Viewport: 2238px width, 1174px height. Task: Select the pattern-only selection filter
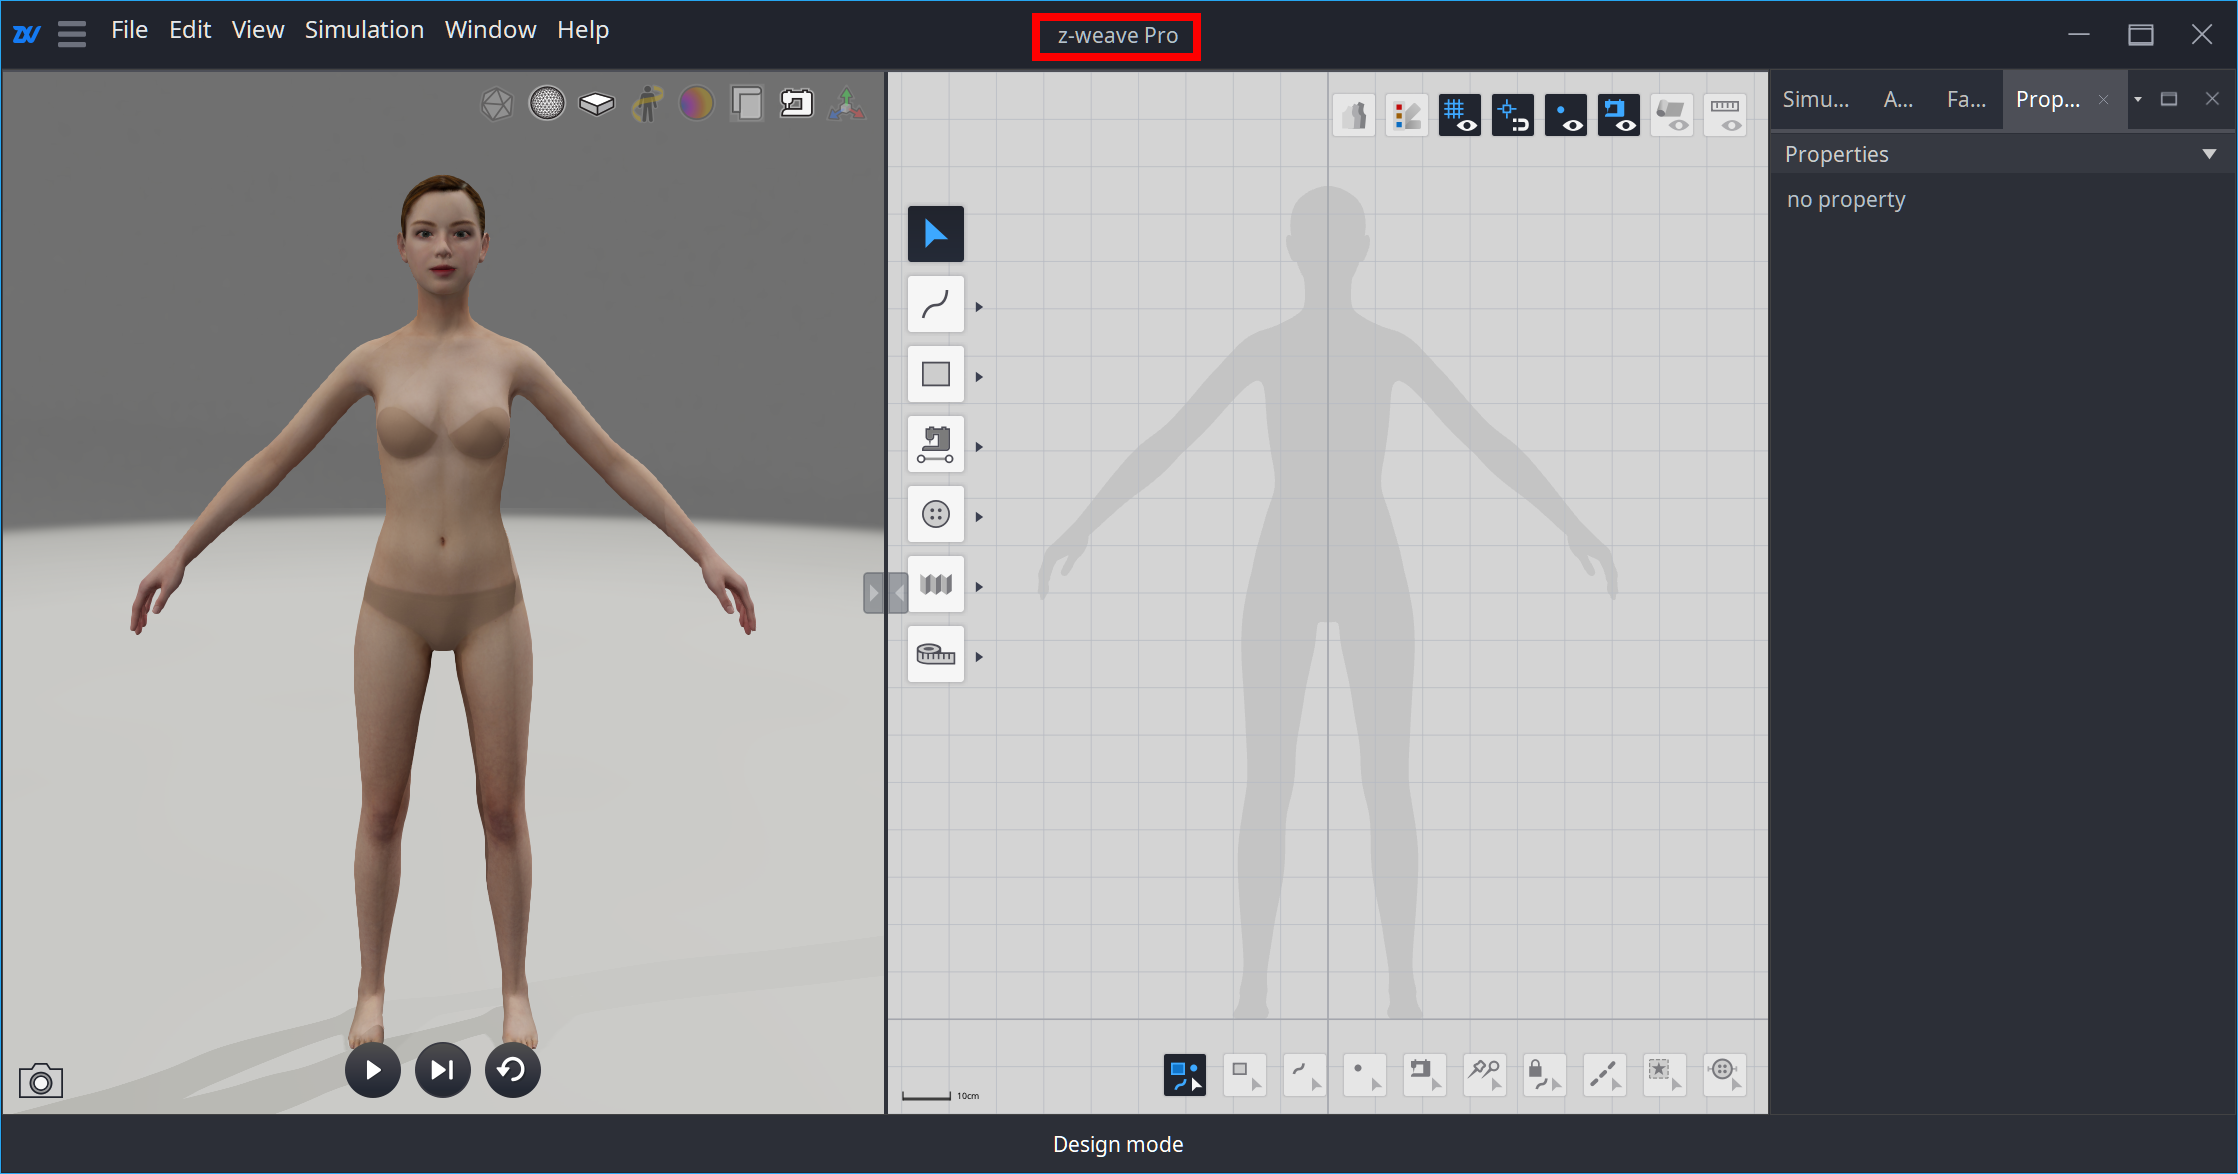tap(1245, 1075)
